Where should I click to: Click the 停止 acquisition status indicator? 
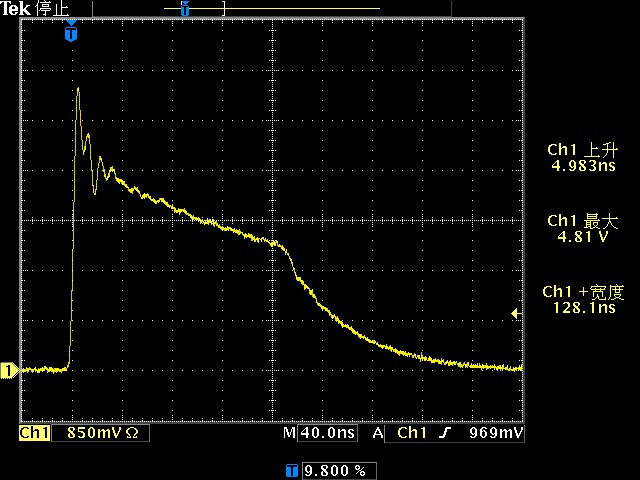click(x=51, y=9)
